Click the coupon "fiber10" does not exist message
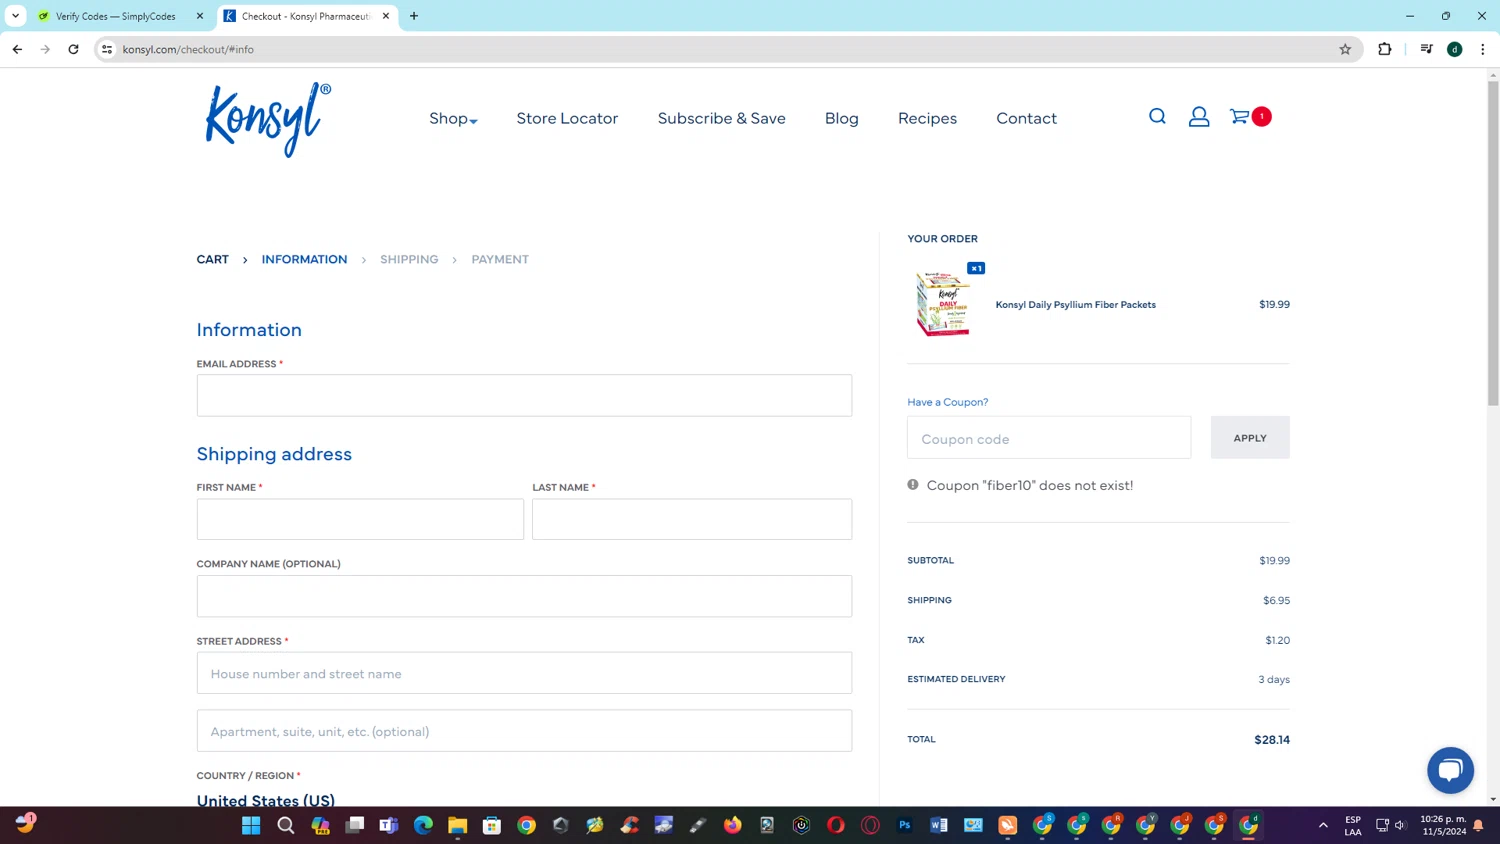This screenshot has width=1500, height=844. 1029,485
